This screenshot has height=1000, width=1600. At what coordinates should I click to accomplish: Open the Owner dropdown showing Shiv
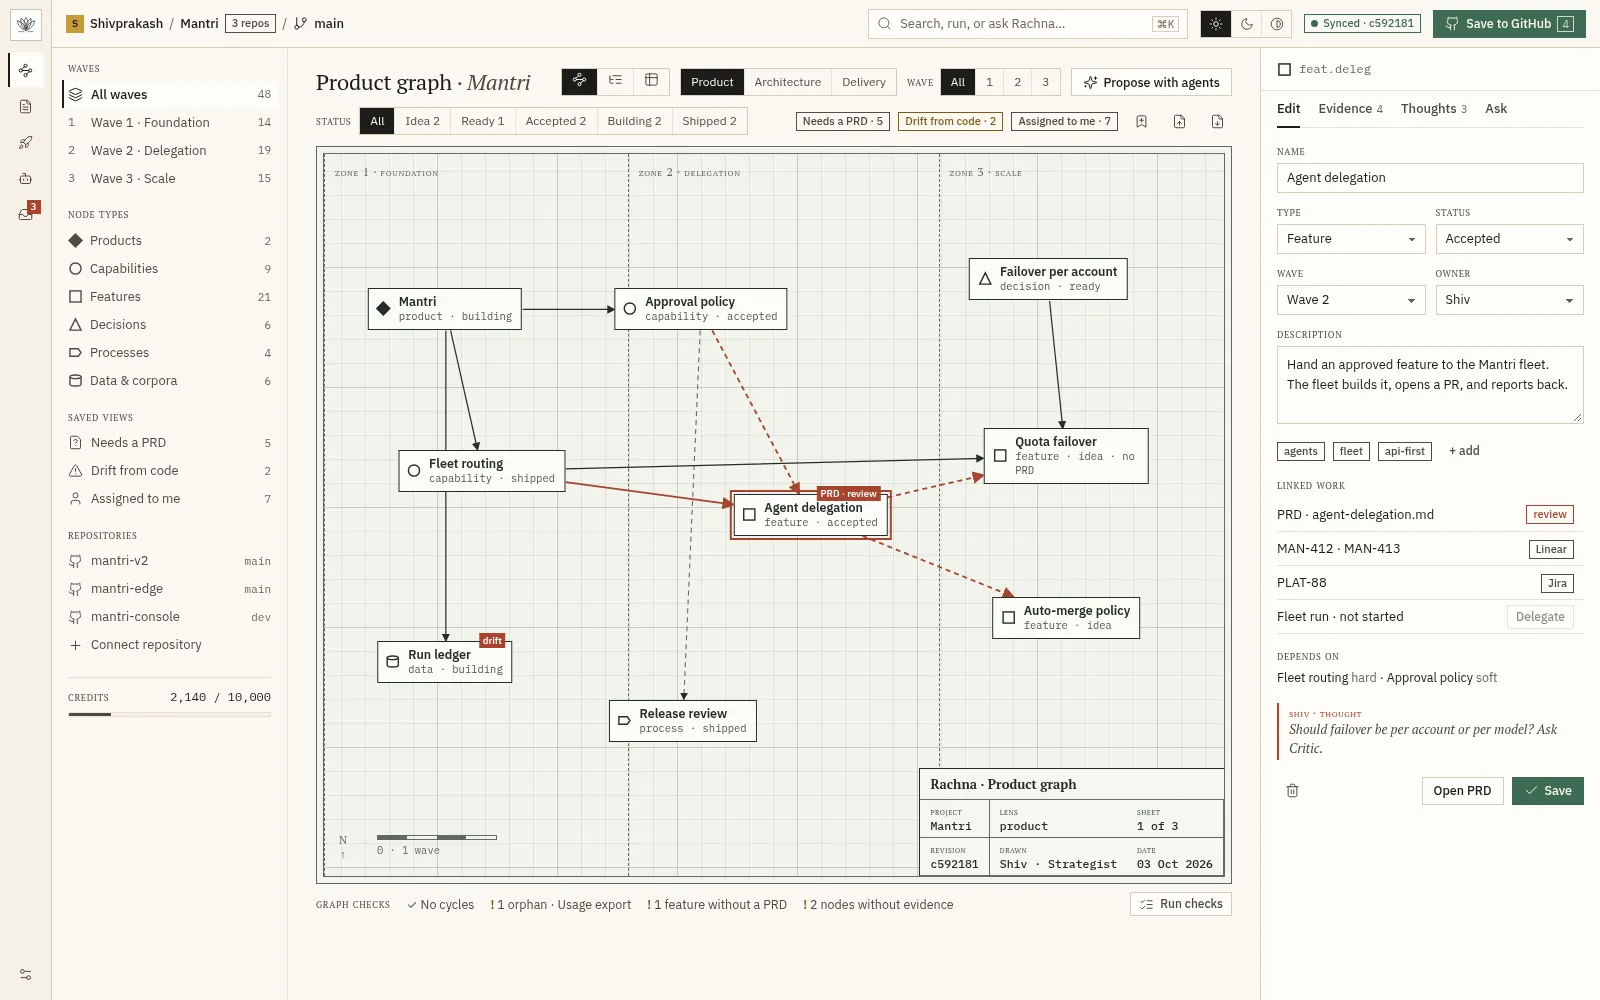coord(1509,300)
